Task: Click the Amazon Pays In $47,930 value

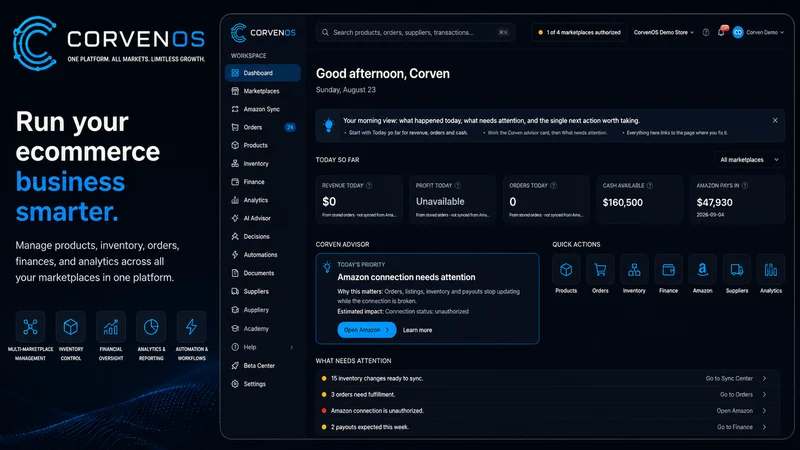Action: point(714,203)
